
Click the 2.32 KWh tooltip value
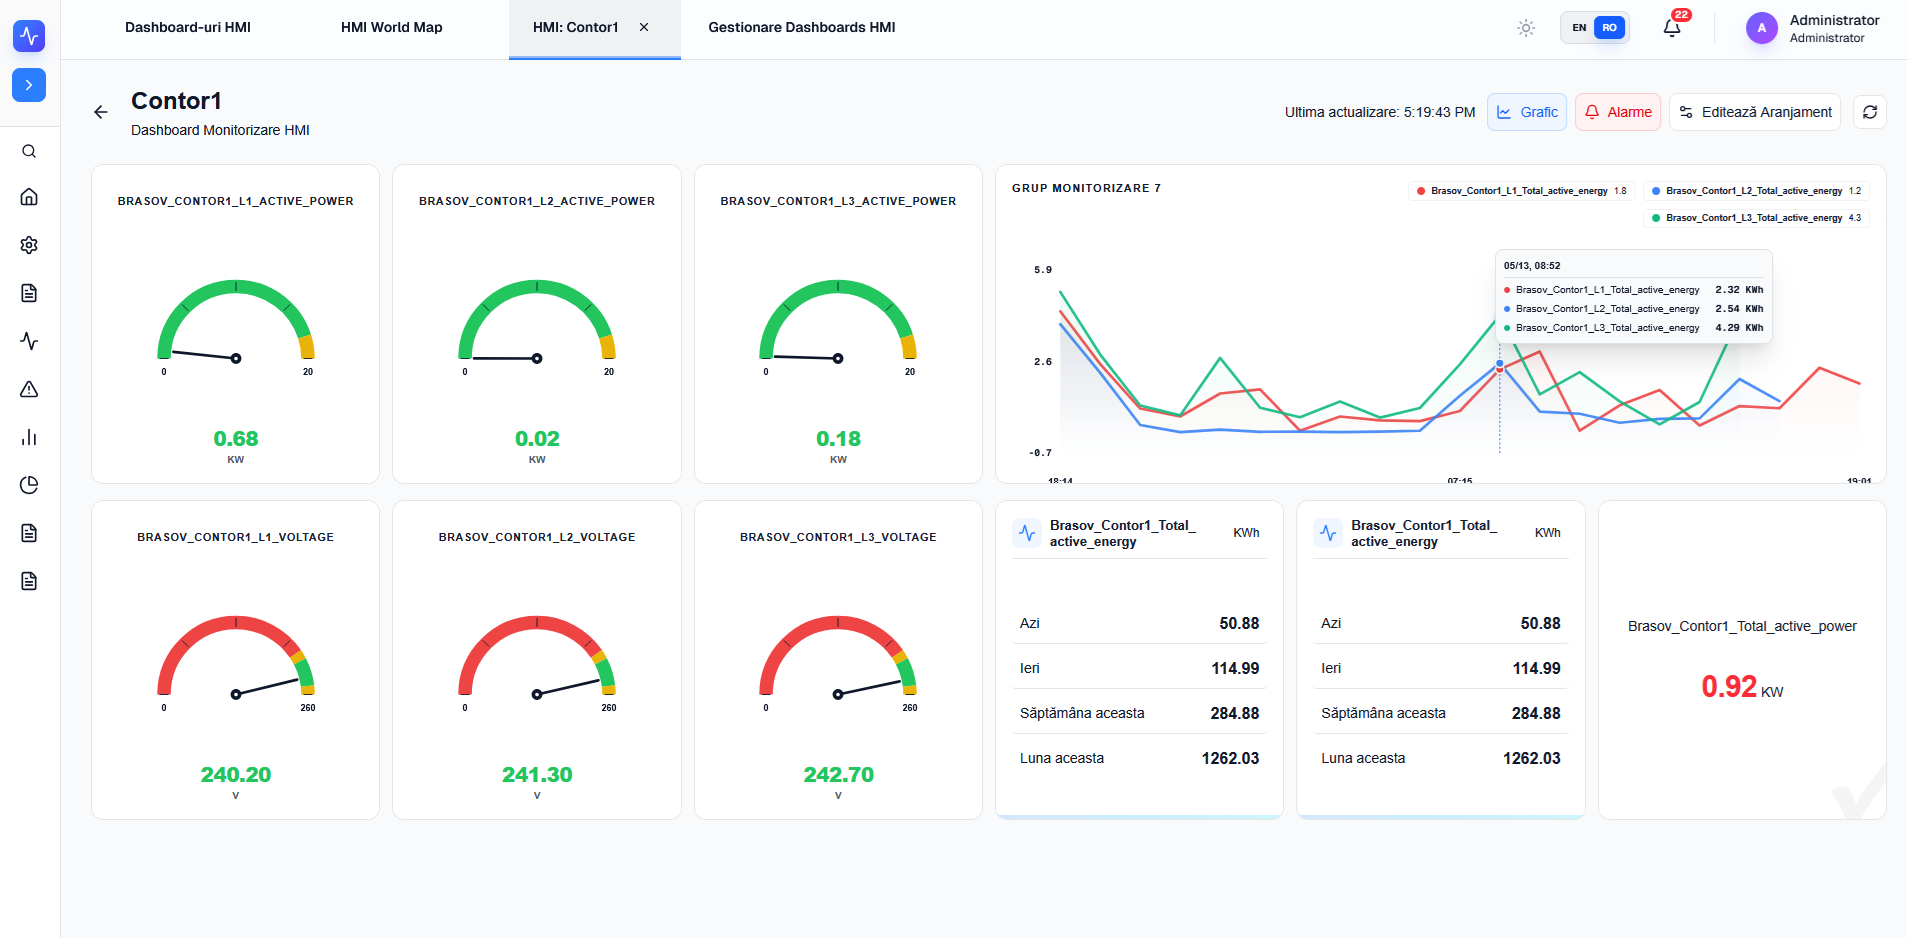(1739, 290)
